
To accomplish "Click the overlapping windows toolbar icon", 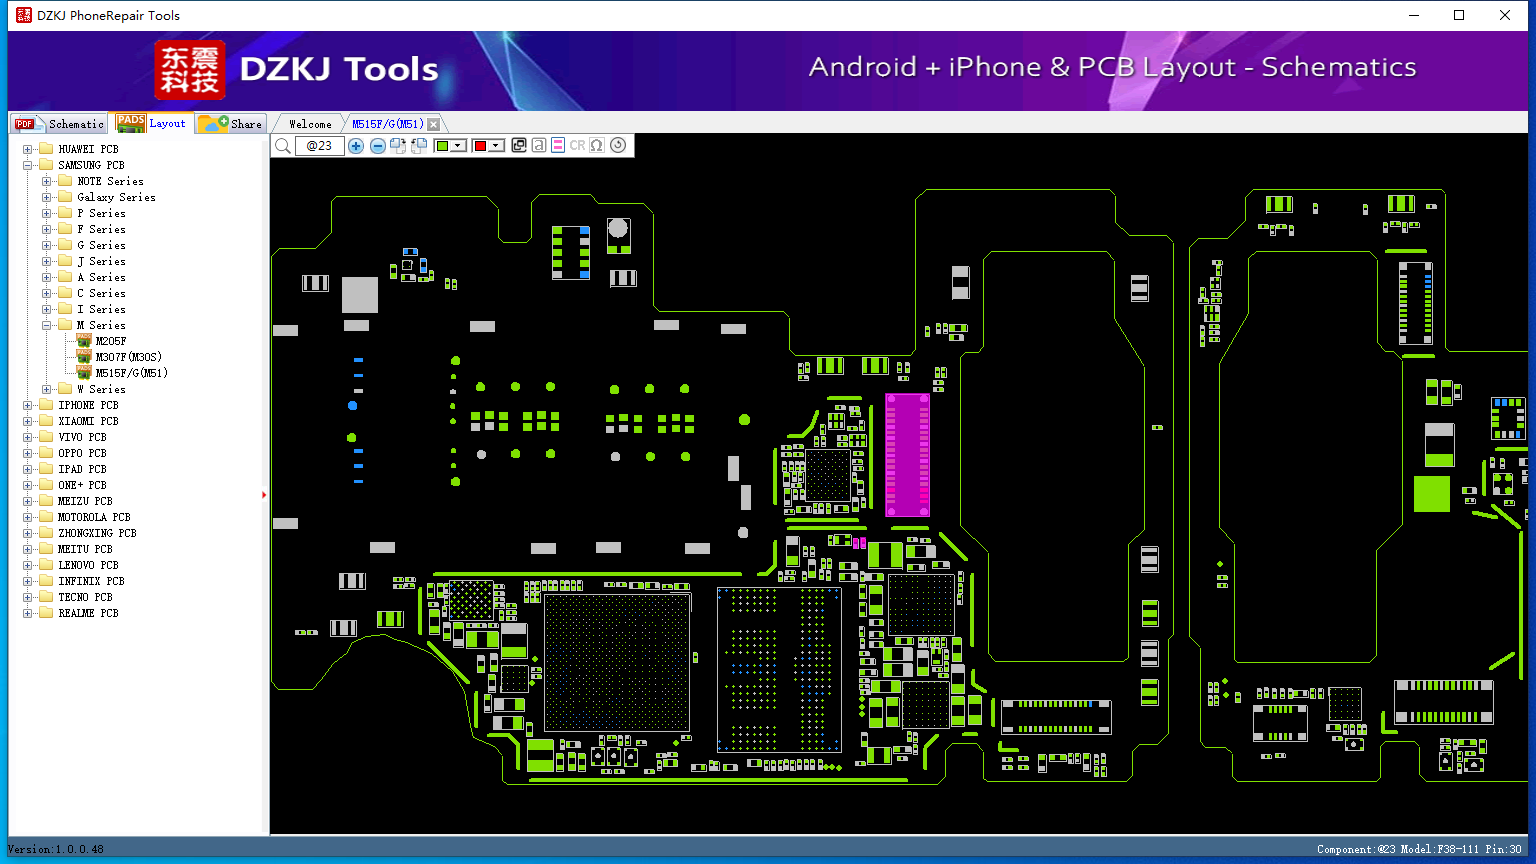I will point(519,146).
